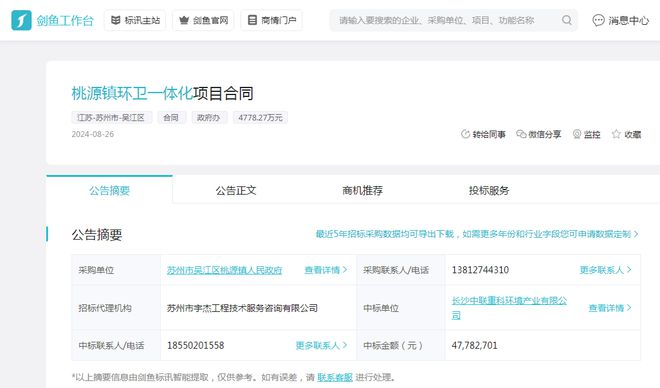
Task: Click 查看详情 for the 采购单位 row
Action: (x=326, y=270)
